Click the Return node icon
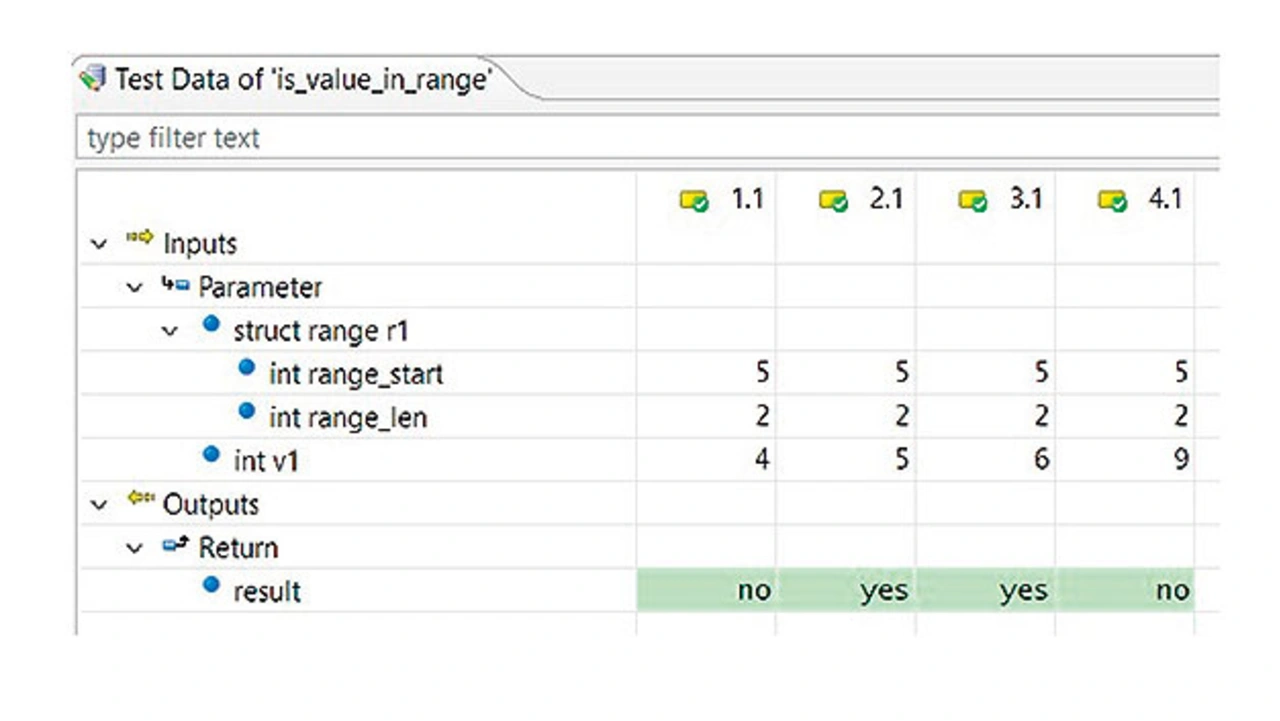The width and height of the screenshot is (1280, 721). pos(174,546)
